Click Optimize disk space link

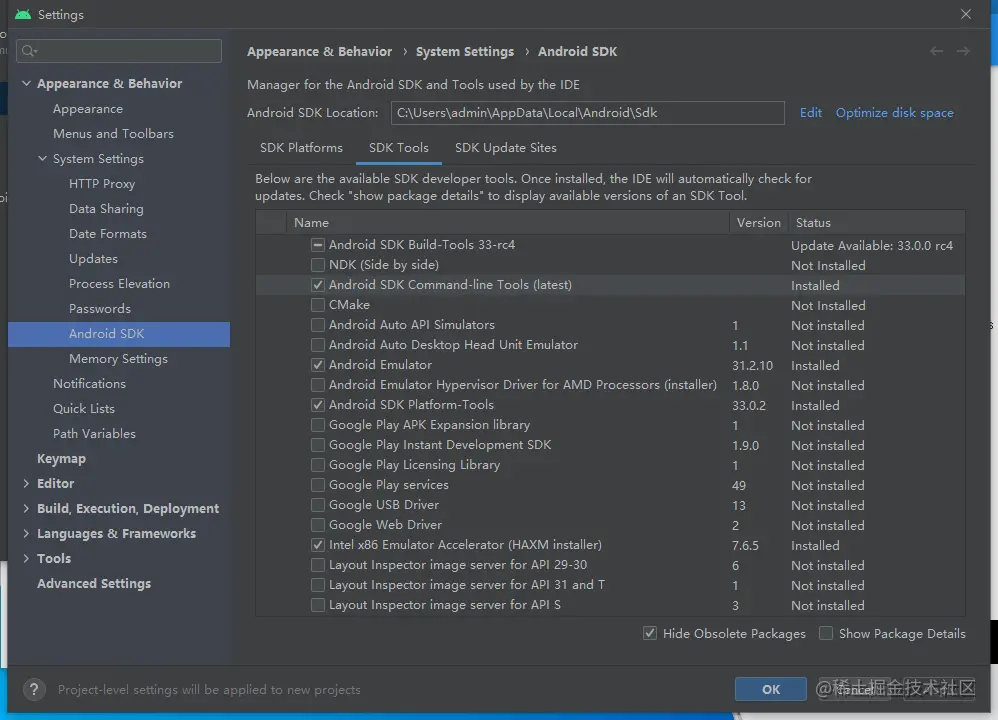(x=894, y=113)
